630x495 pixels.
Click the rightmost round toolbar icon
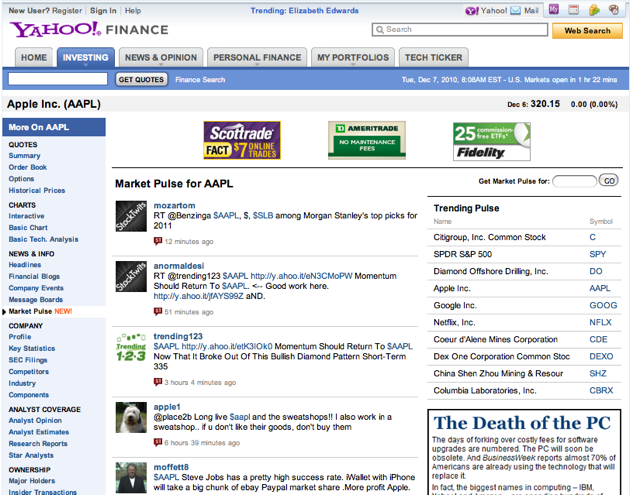coord(614,10)
